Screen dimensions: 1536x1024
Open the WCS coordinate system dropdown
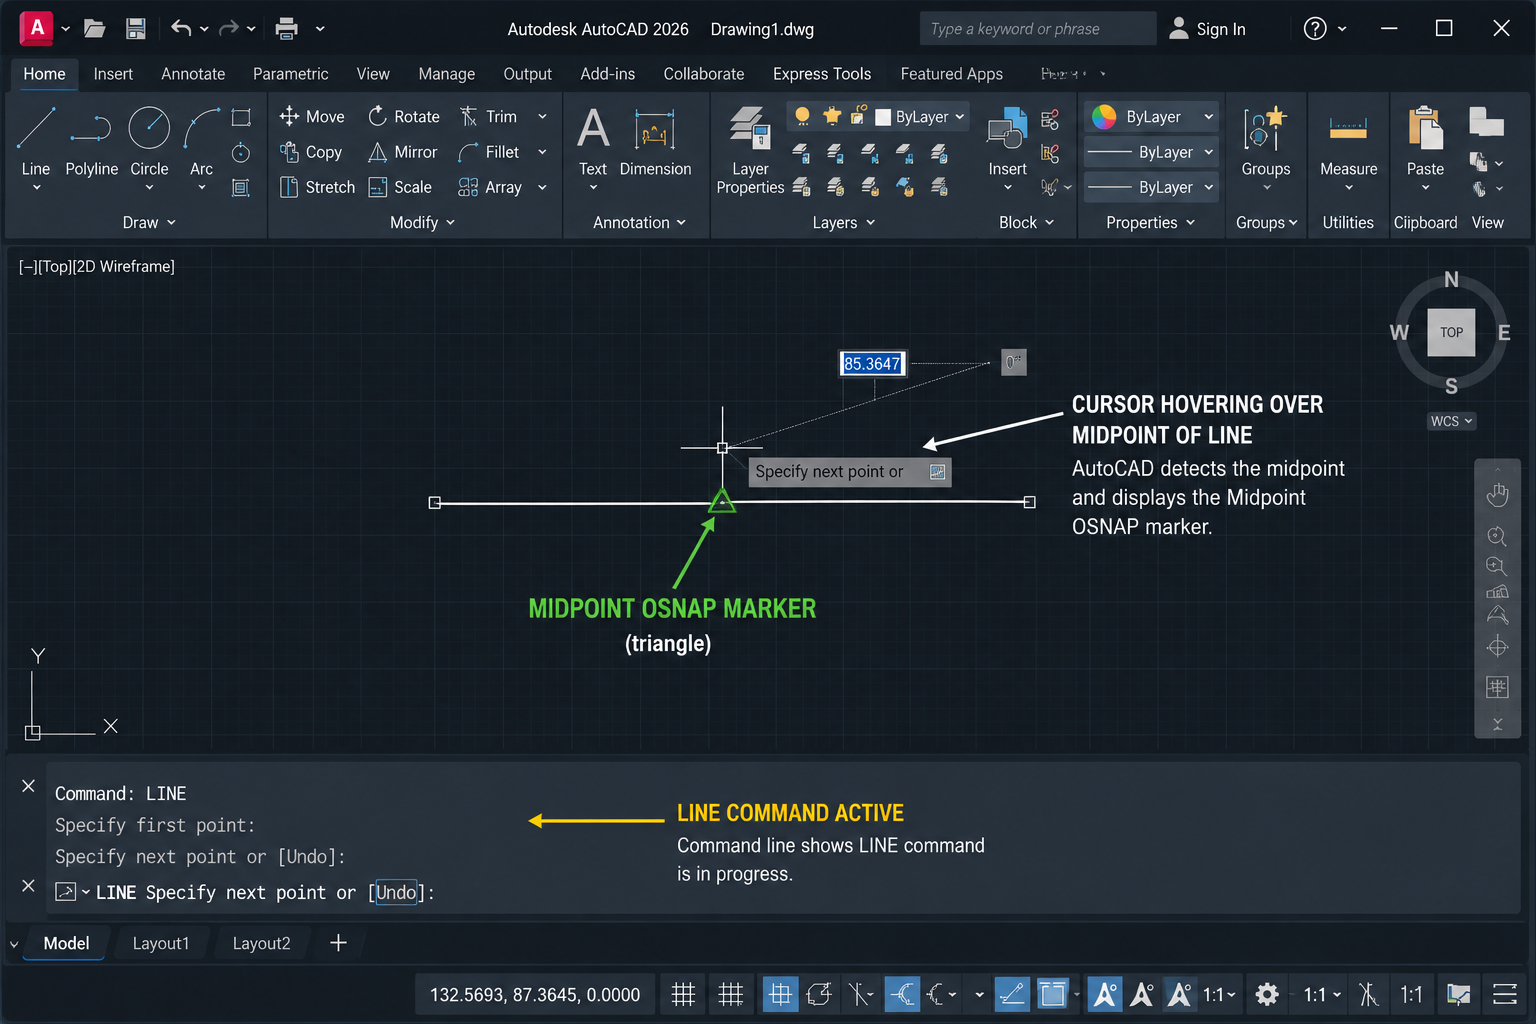[x=1451, y=421]
